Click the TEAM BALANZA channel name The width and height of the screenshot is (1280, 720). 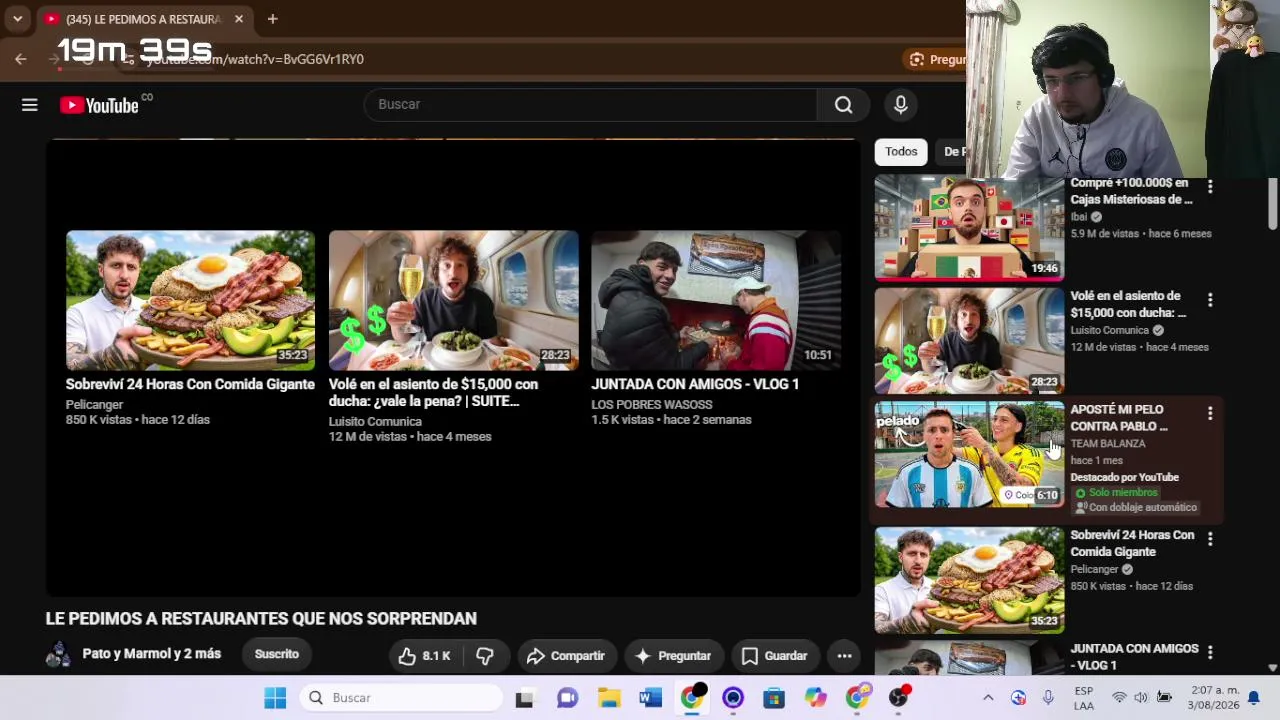point(1108,443)
